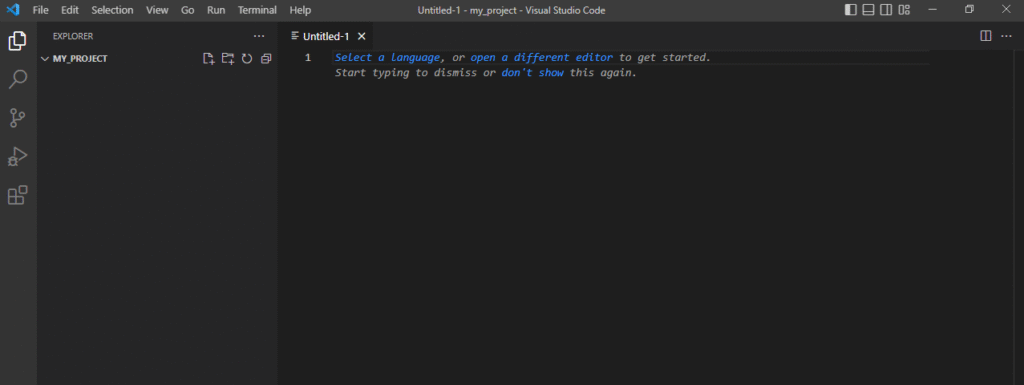
Task: Open the Run and Debug view
Action: click(x=18, y=157)
